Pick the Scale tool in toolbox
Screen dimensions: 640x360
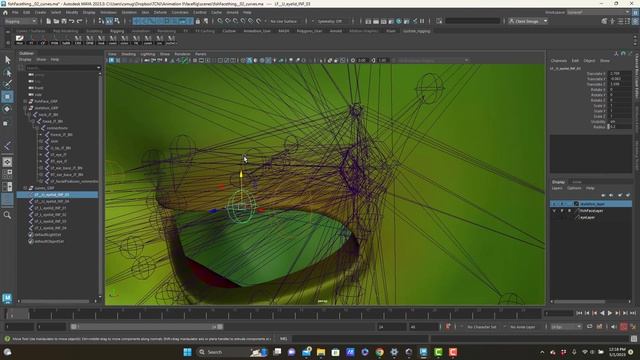[x=6, y=123]
